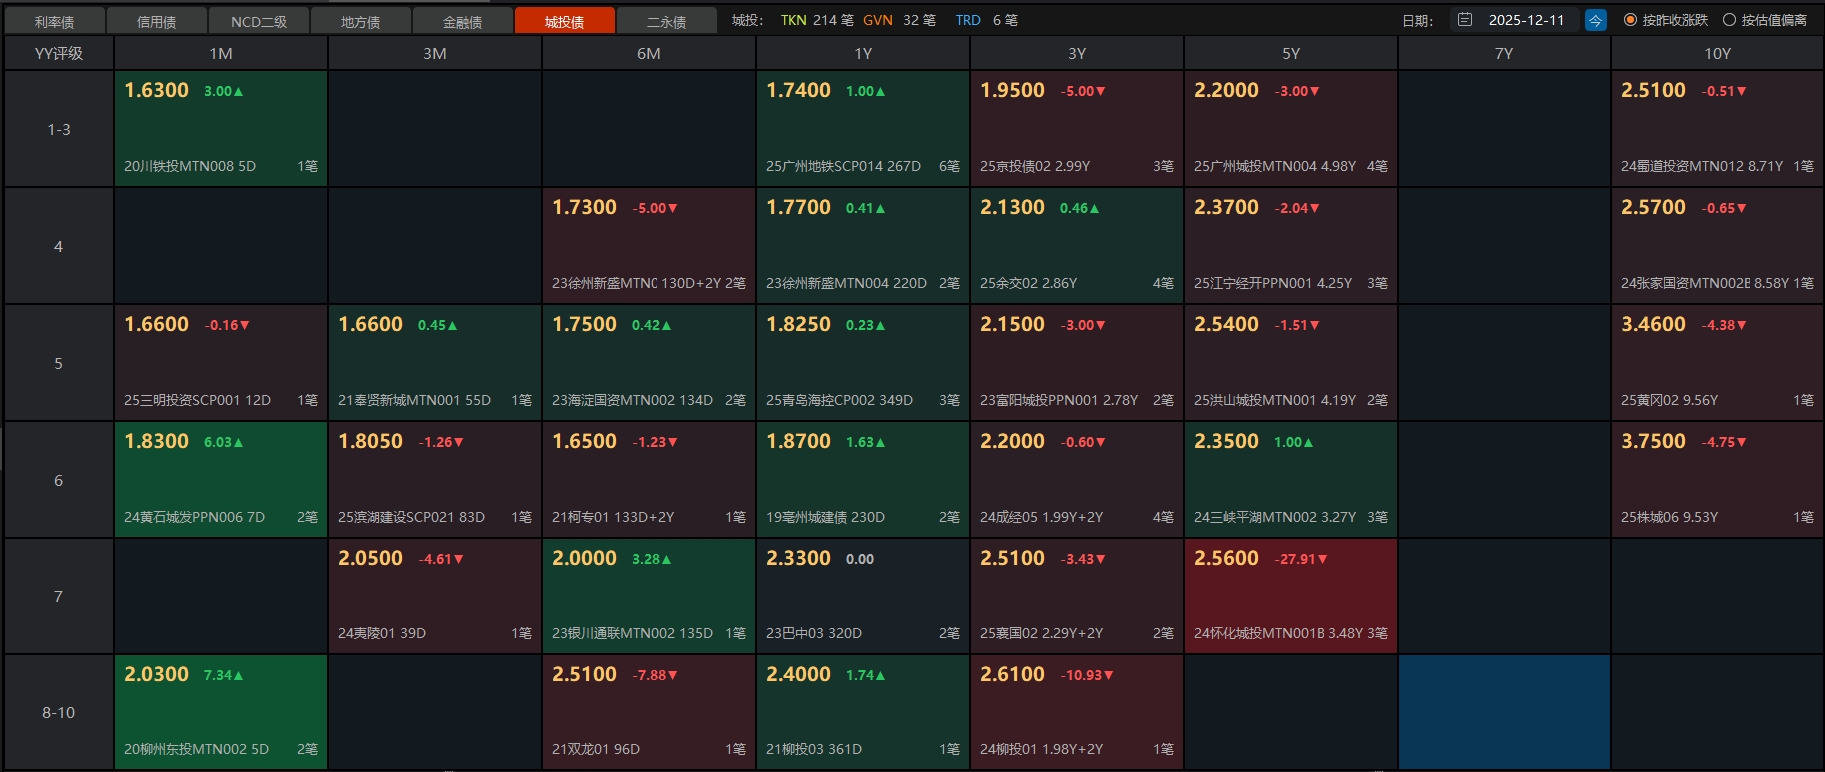
Task: Click GVN 32 笔 trade count
Action: 899,20
